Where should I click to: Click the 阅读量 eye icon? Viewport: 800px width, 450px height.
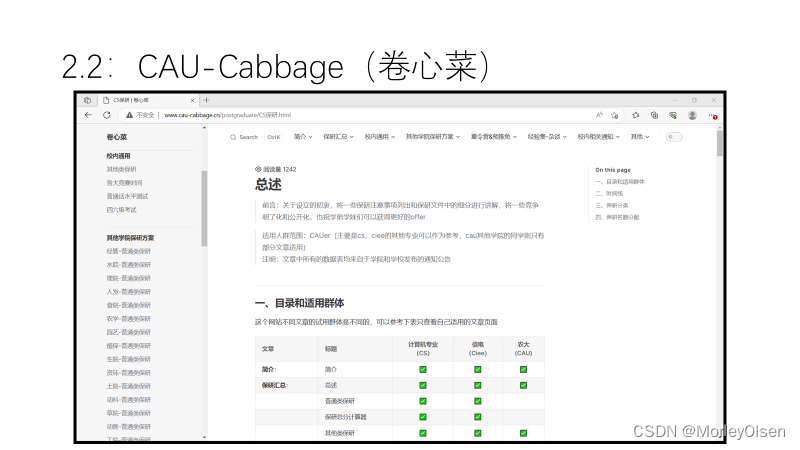(x=258, y=169)
